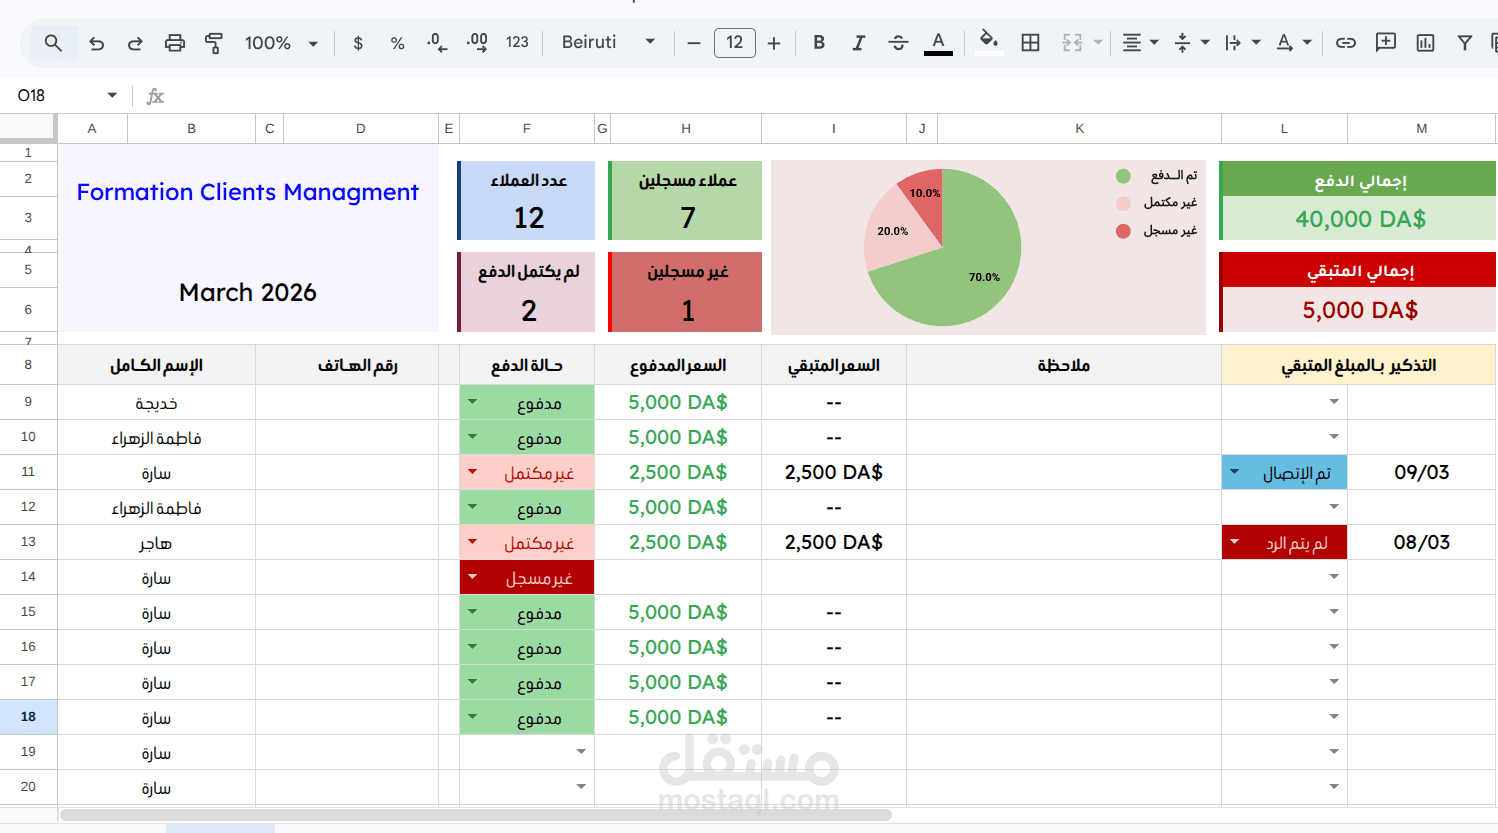Image resolution: width=1498 pixels, height=833 pixels.
Task: Select the name cell هاجر
Action: [x=157, y=543]
